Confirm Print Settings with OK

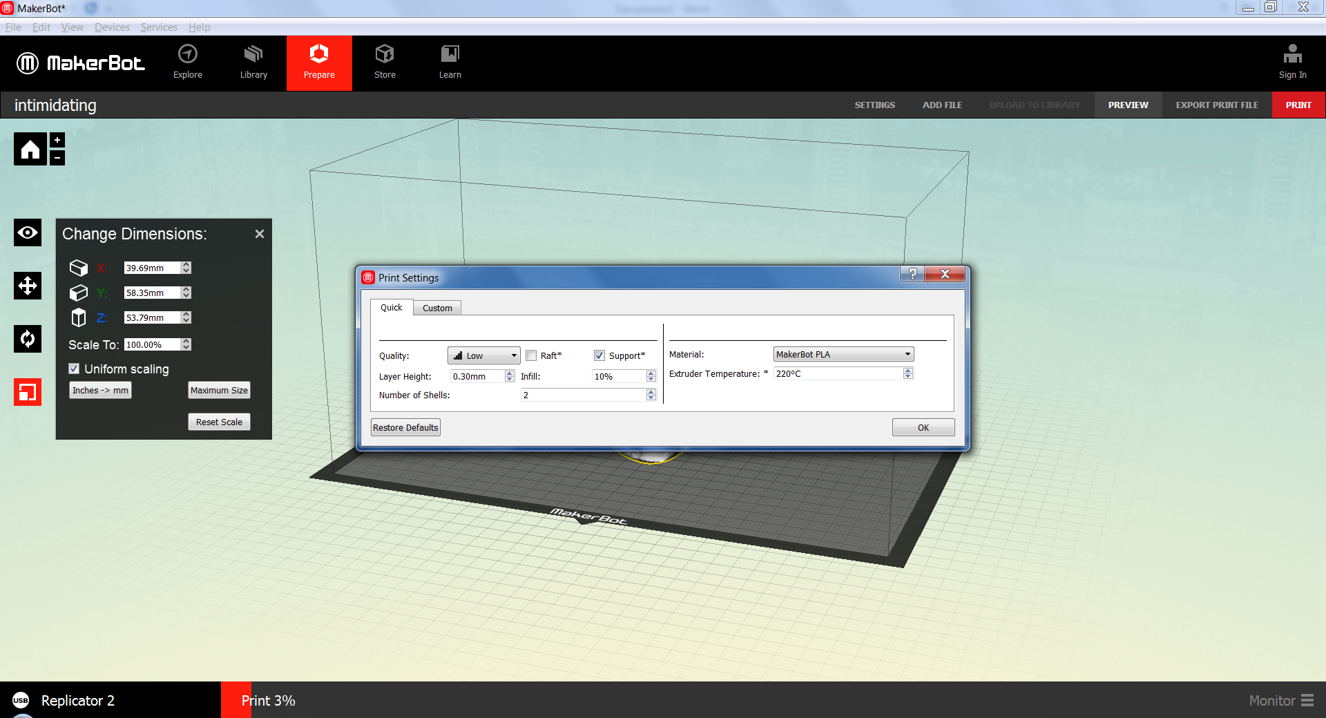(923, 427)
